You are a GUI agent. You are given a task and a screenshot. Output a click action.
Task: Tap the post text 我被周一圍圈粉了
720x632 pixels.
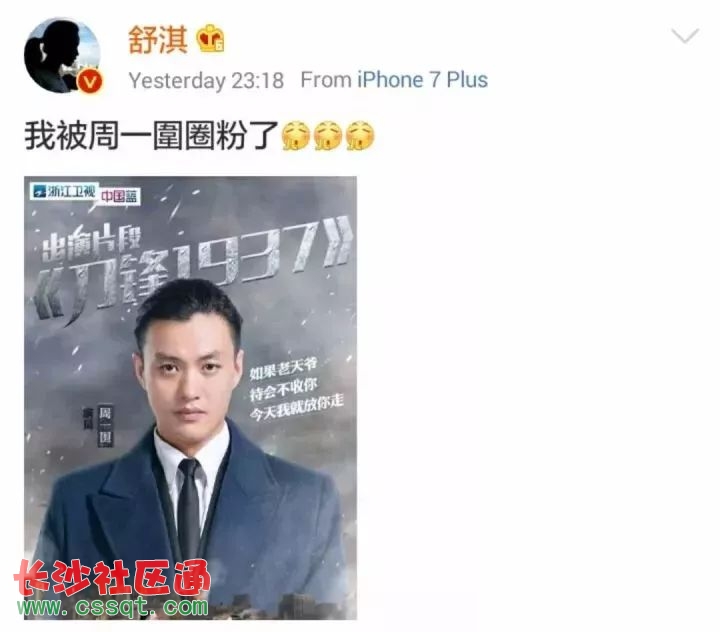[152, 136]
